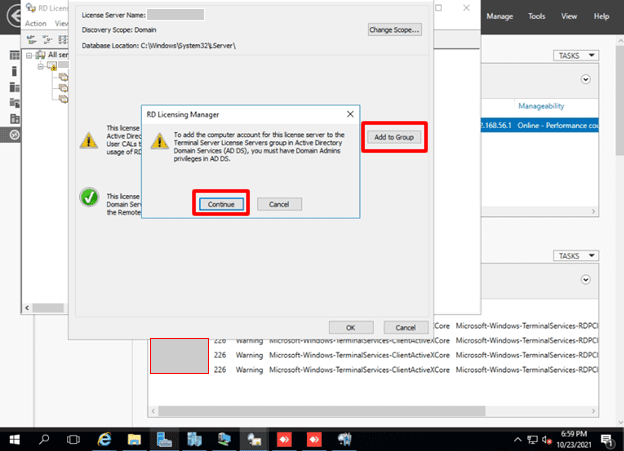Screen dimensions: 624x451
Task: Select the Online - Performance counters server row
Action: (540, 125)
